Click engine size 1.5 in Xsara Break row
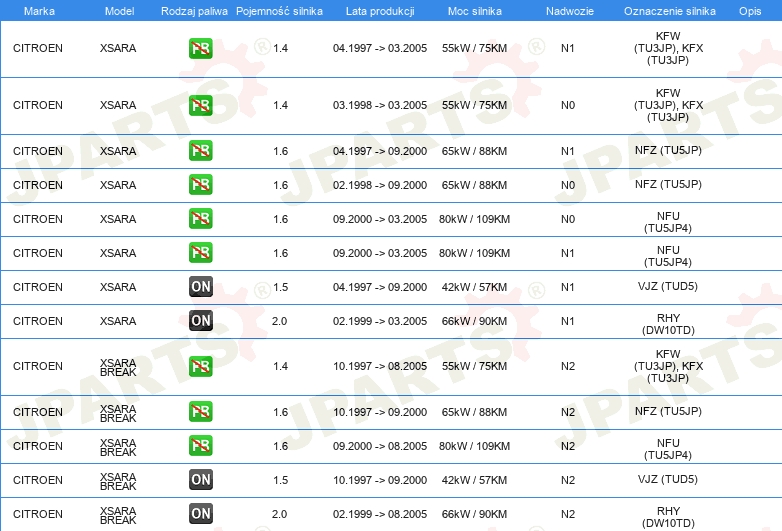 (x=280, y=480)
